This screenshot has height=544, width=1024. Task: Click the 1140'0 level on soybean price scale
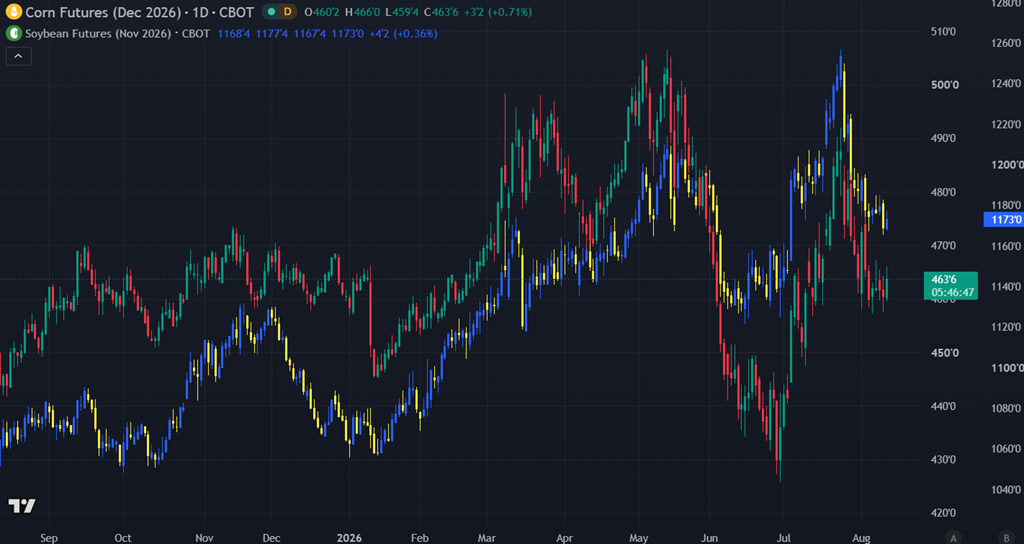pyautogui.click(x=1006, y=287)
